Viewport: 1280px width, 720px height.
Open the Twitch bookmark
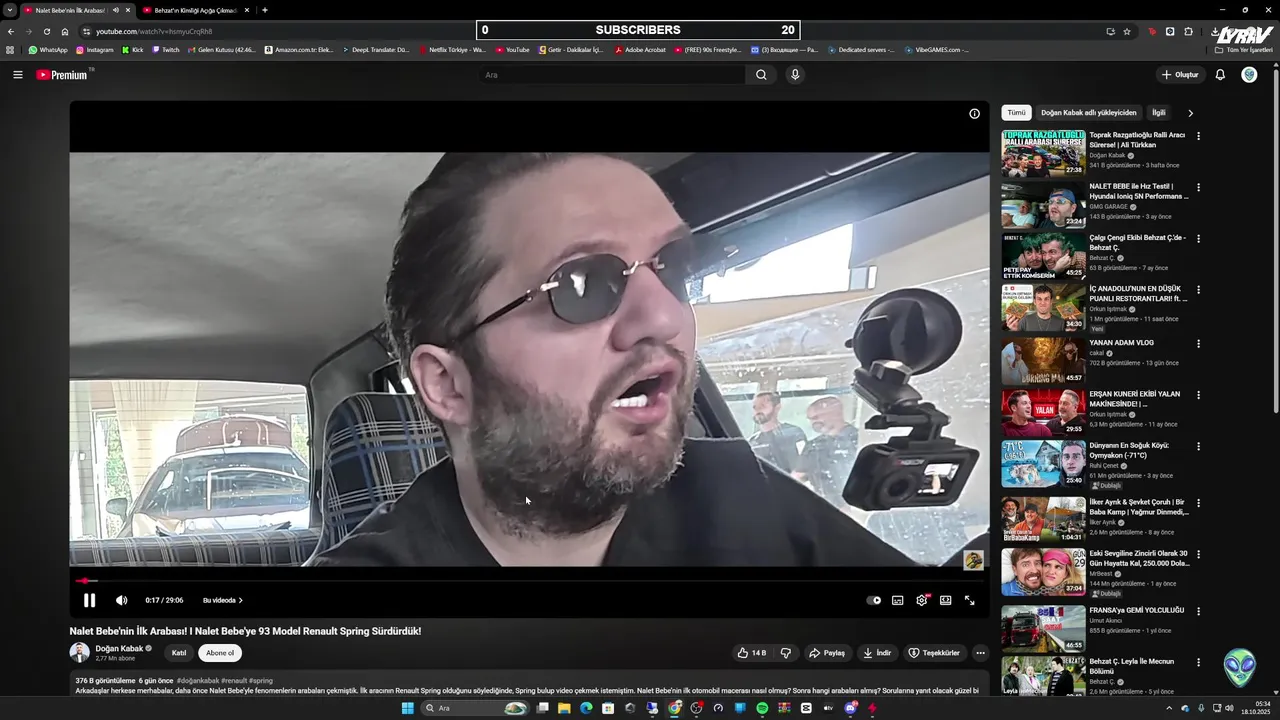pos(166,49)
